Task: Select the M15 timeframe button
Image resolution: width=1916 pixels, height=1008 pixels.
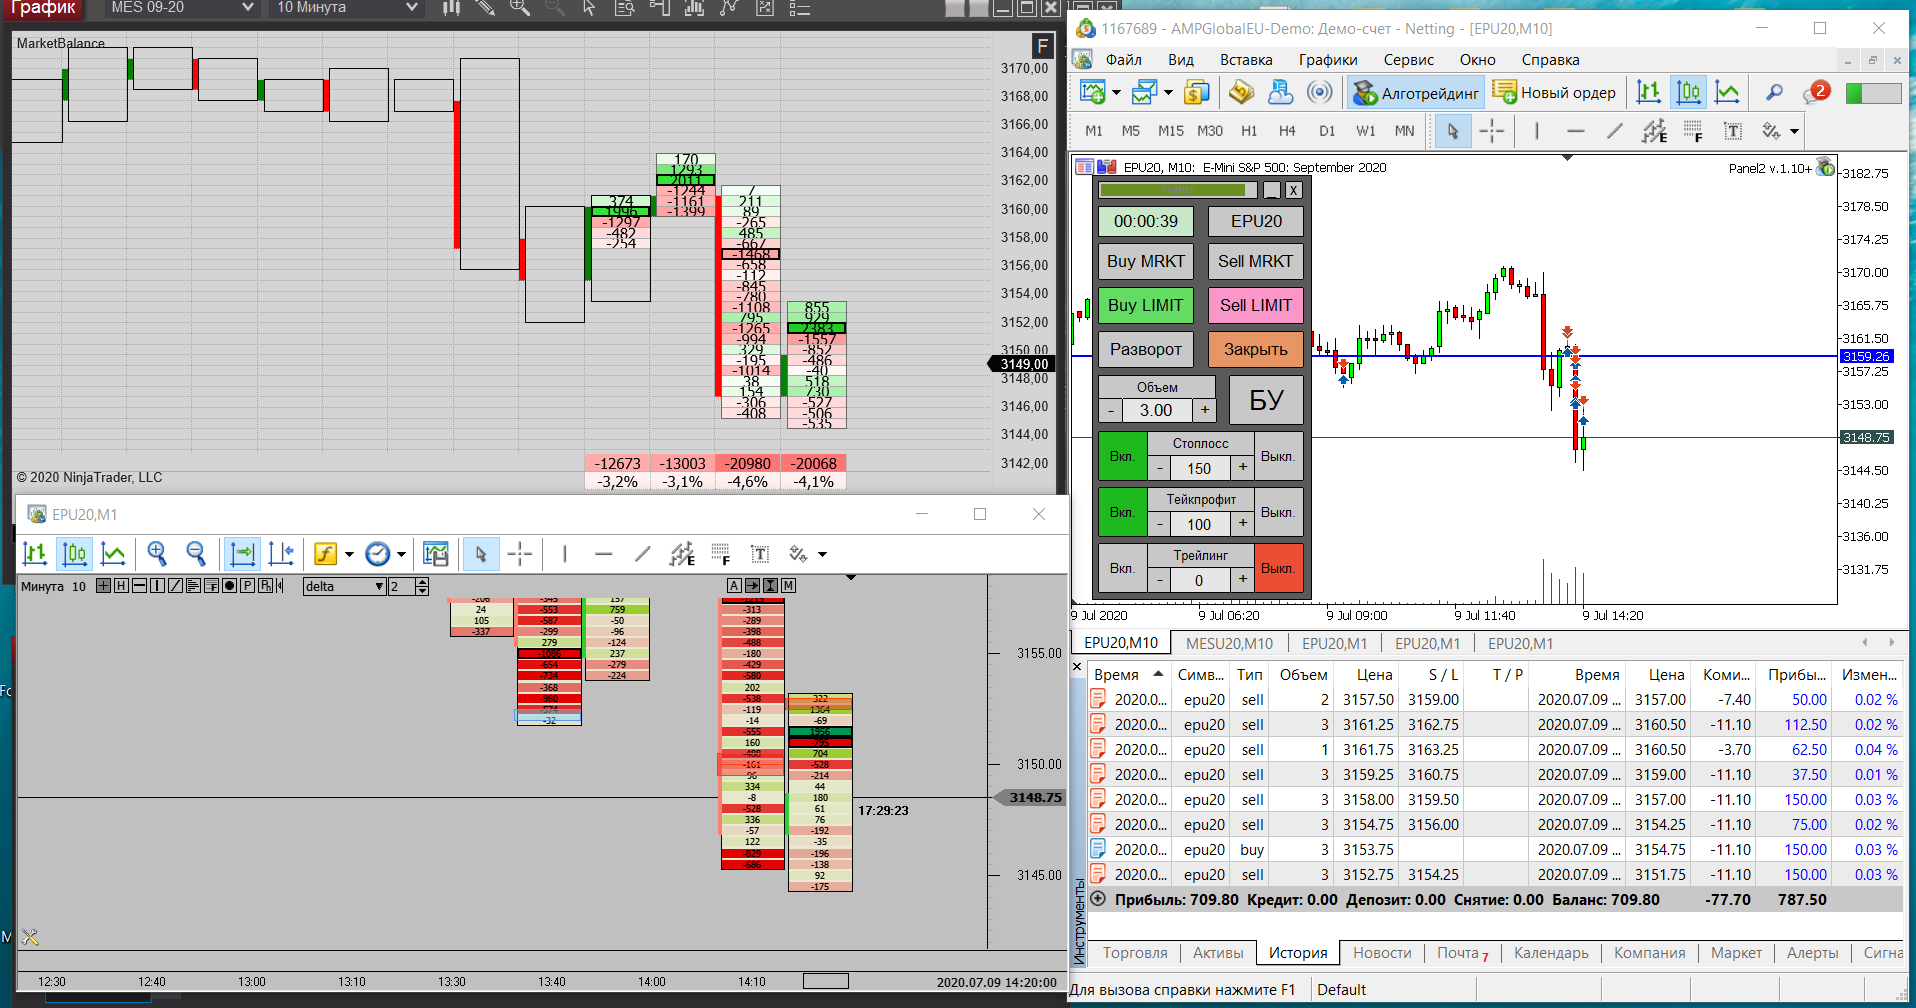Action: pos(1170,131)
